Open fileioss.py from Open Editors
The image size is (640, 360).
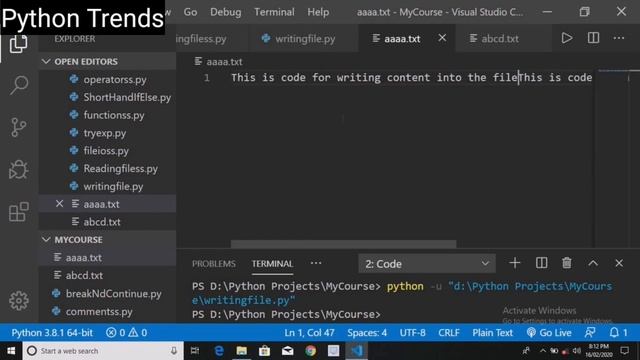pyautogui.click(x=107, y=151)
